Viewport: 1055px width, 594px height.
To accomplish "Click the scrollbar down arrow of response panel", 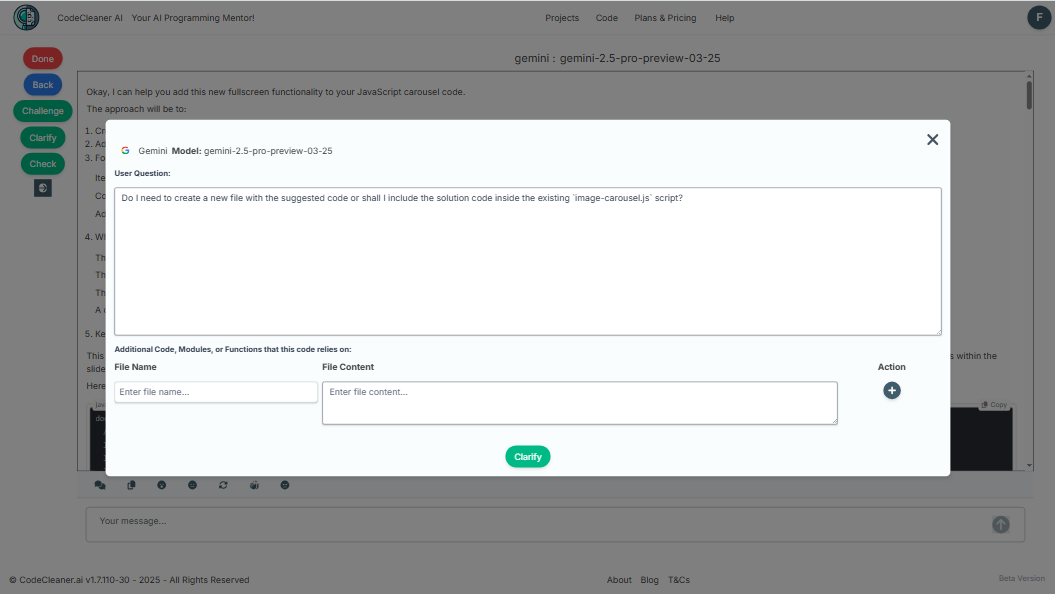I will pos(1029,466).
